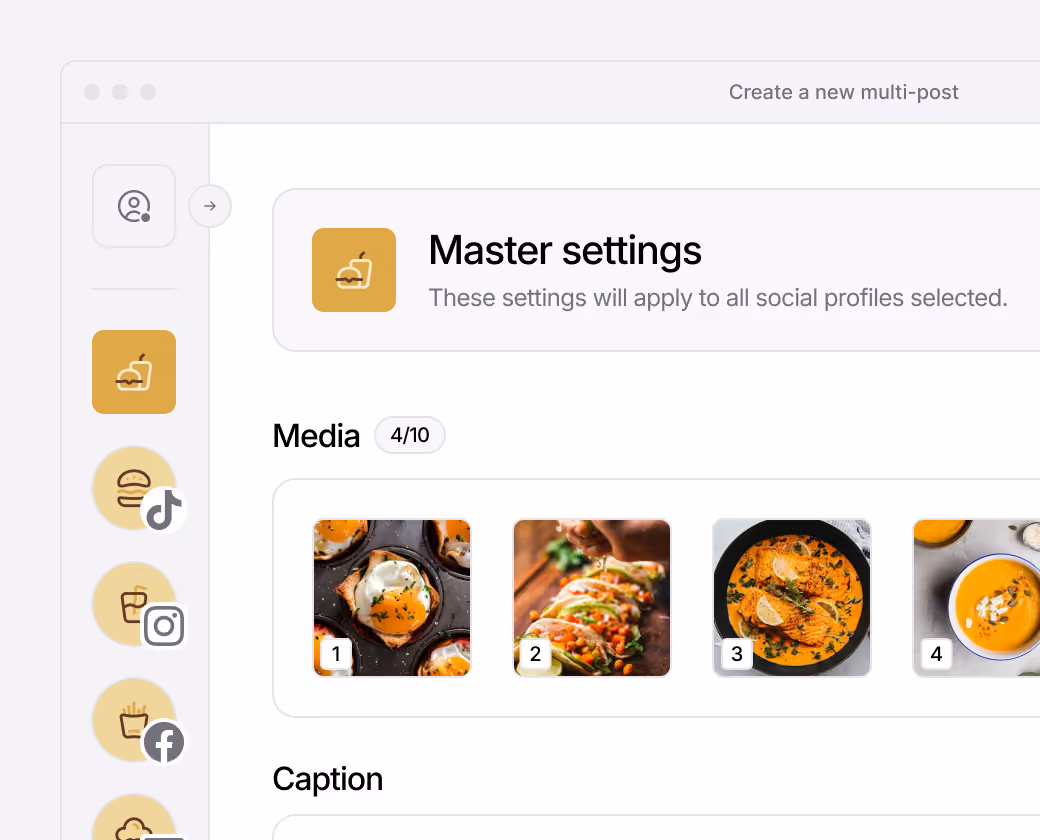Click the 4/10 media count badge

pyautogui.click(x=410, y=435)
